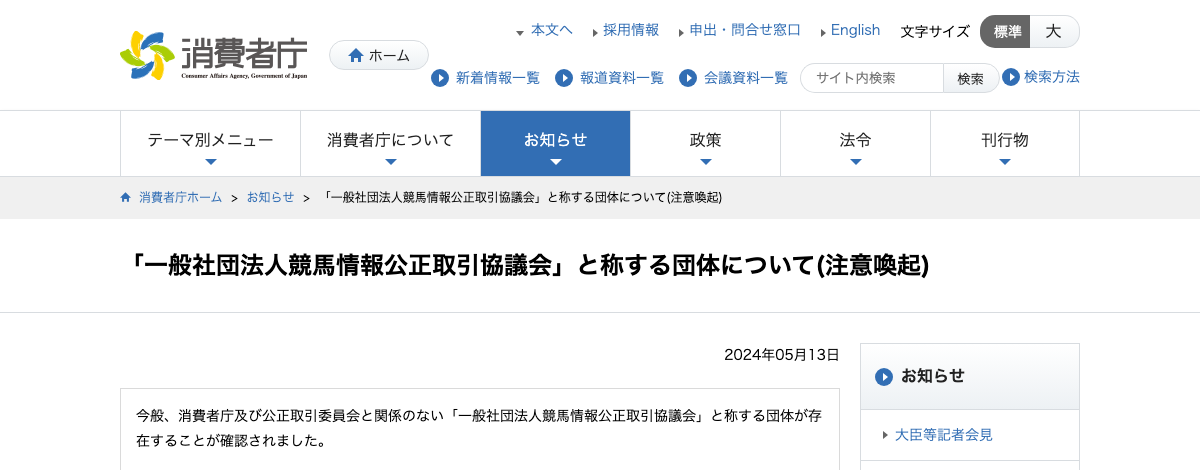Click the notice paragraph starting 今般、消費者庁及び

tap(480, 427)
